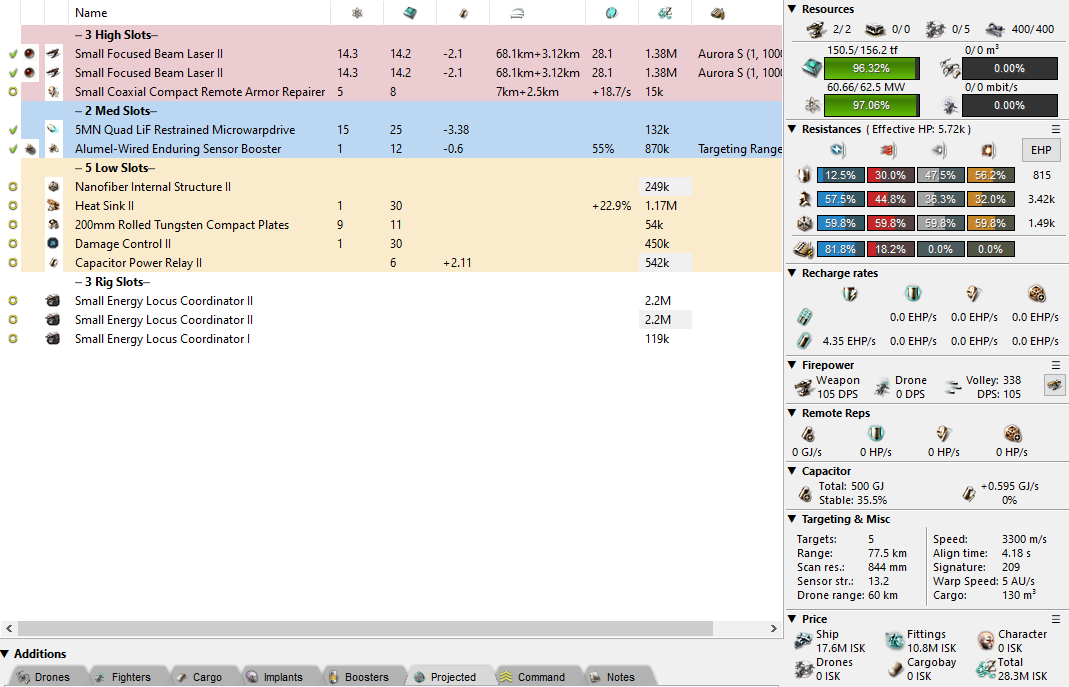Screen dimensions: 1069x687
Task: Toggle the 5MN Microwarpdrive active state
Action: point(12,130)
